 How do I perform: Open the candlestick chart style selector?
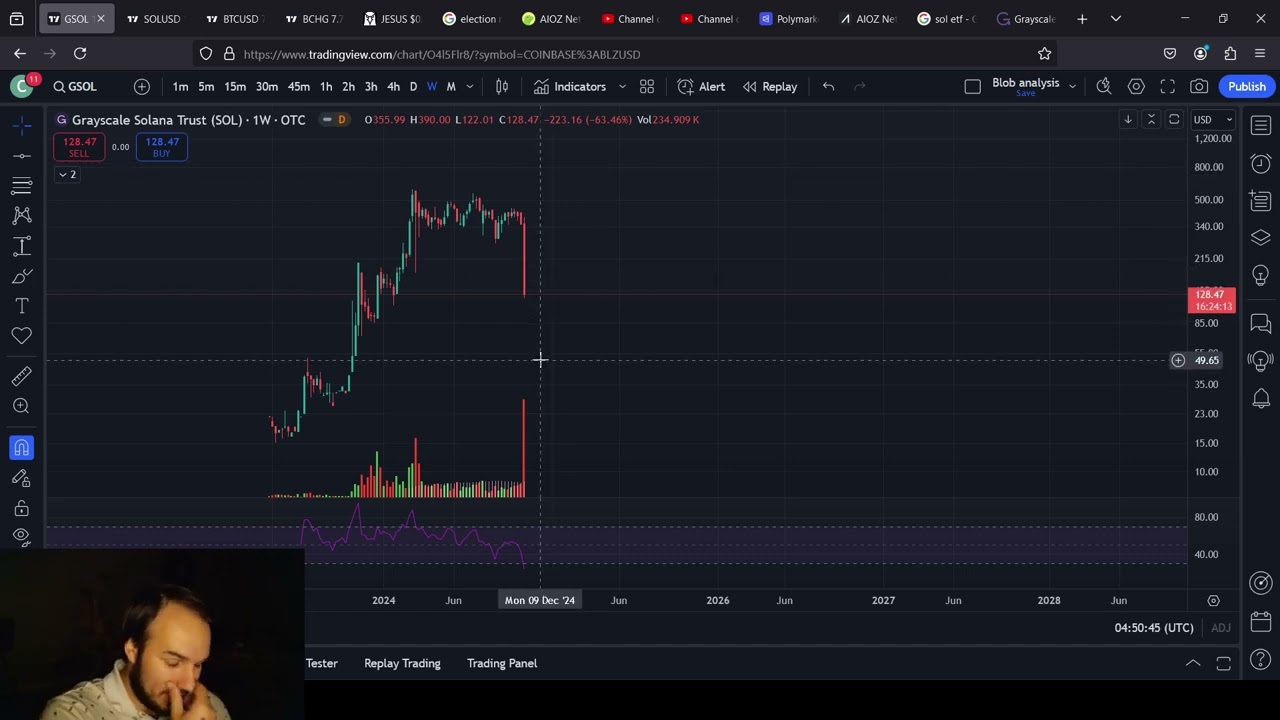tap(502, 87)
